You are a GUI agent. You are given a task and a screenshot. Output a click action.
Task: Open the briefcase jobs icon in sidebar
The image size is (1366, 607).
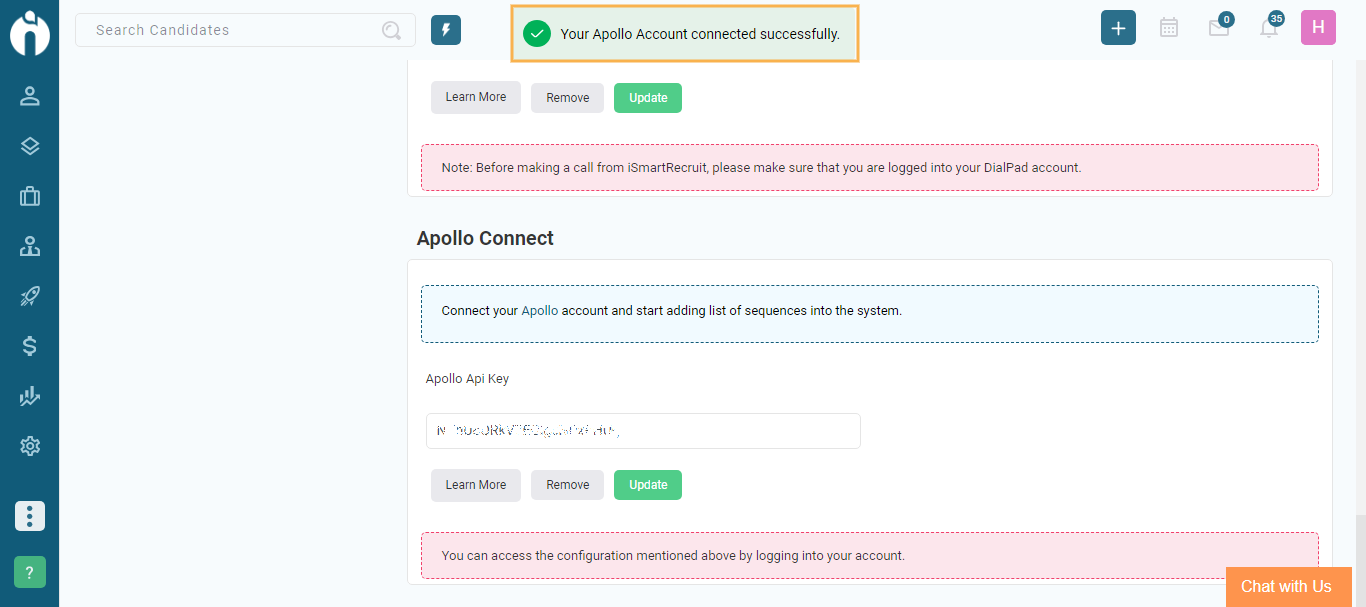pos(29,196)
